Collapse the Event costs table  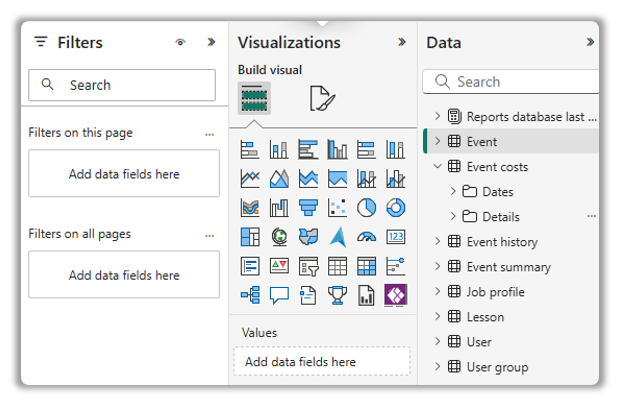coord(437,166)
